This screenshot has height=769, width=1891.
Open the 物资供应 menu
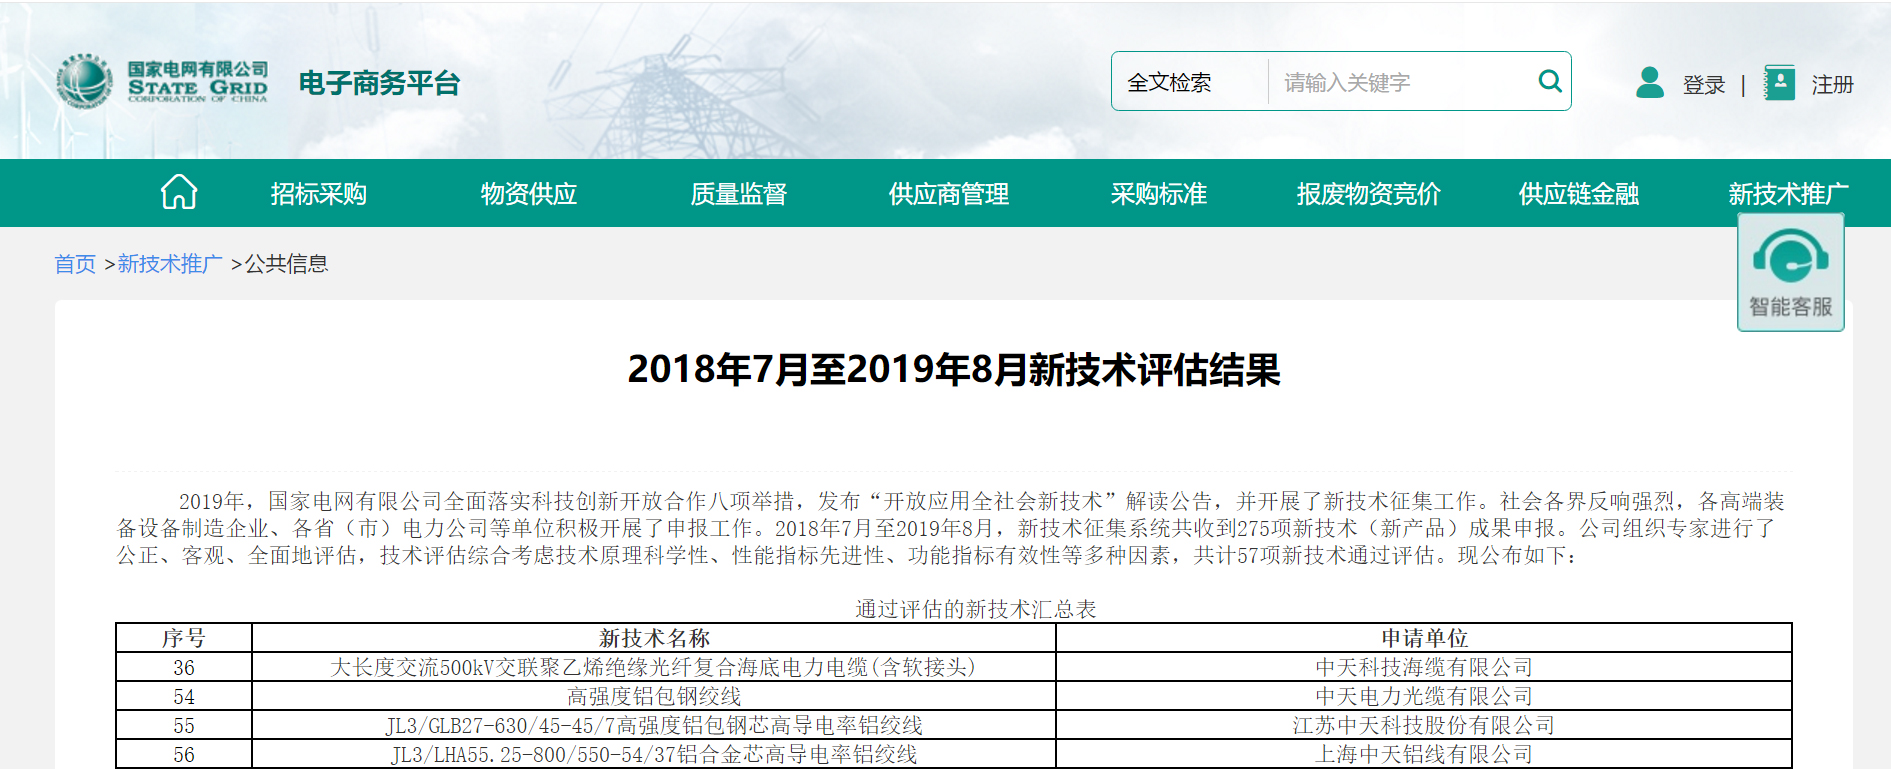(x=528, y=193)
